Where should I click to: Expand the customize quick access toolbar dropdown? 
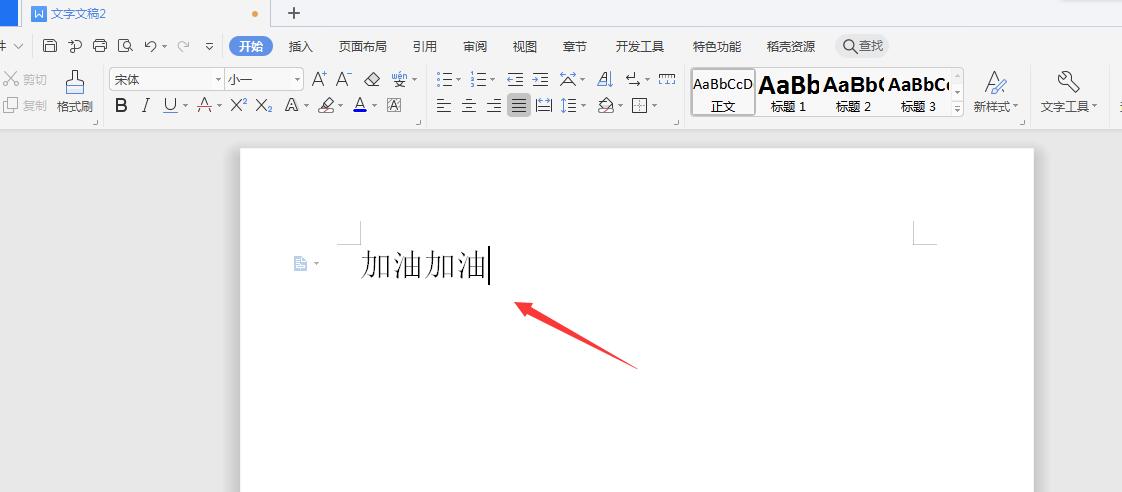209,46
